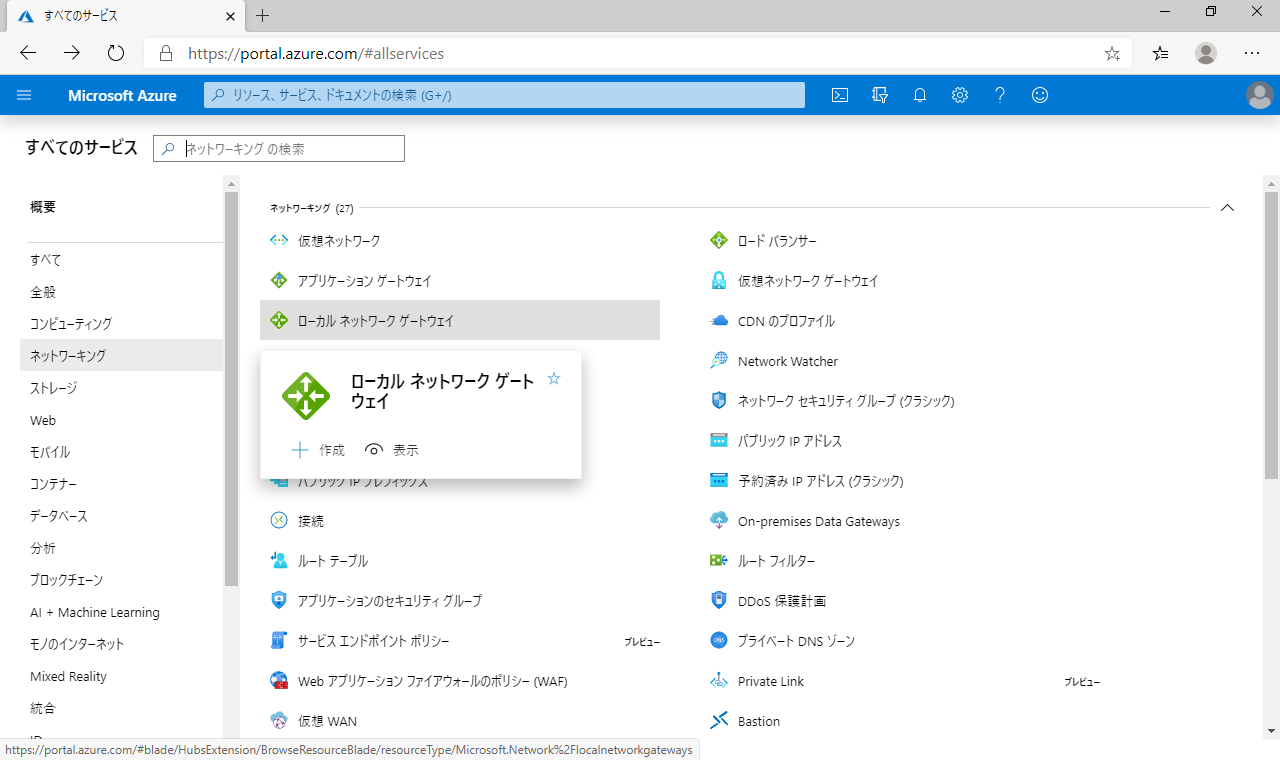Click the DDoS 保護計画 shield icon
1280x760 pixels.
(719, 601)
